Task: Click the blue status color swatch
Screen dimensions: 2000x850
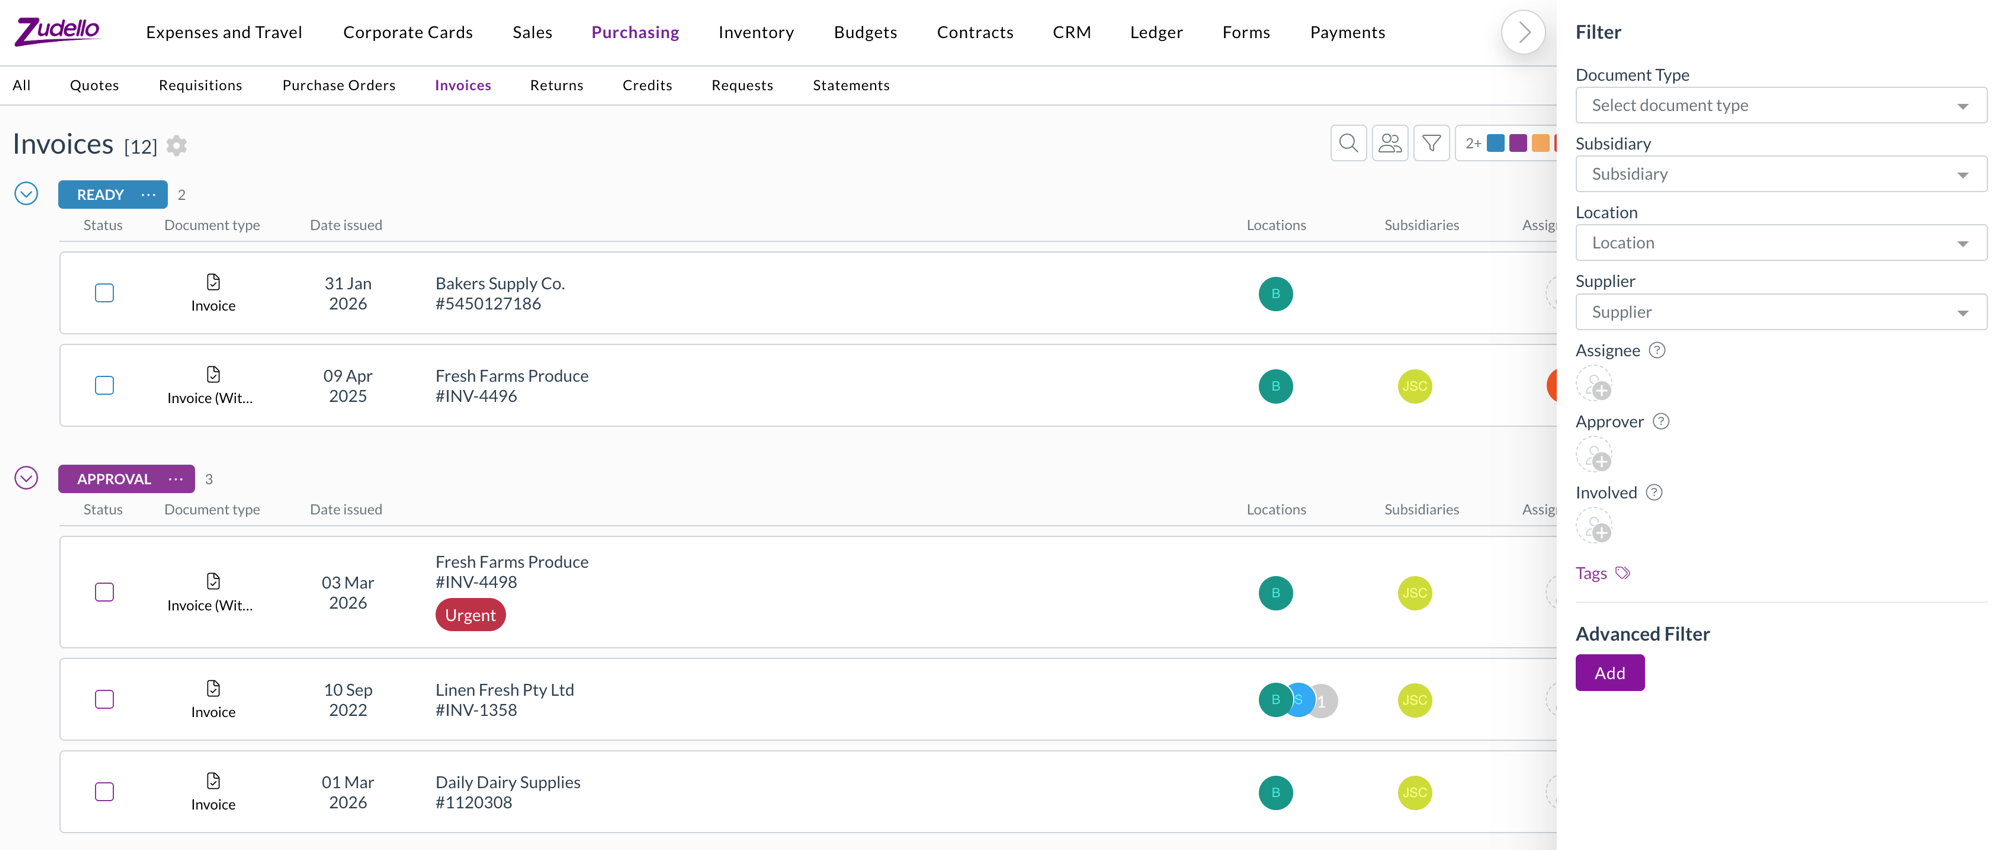Action: coord(1496,143)
